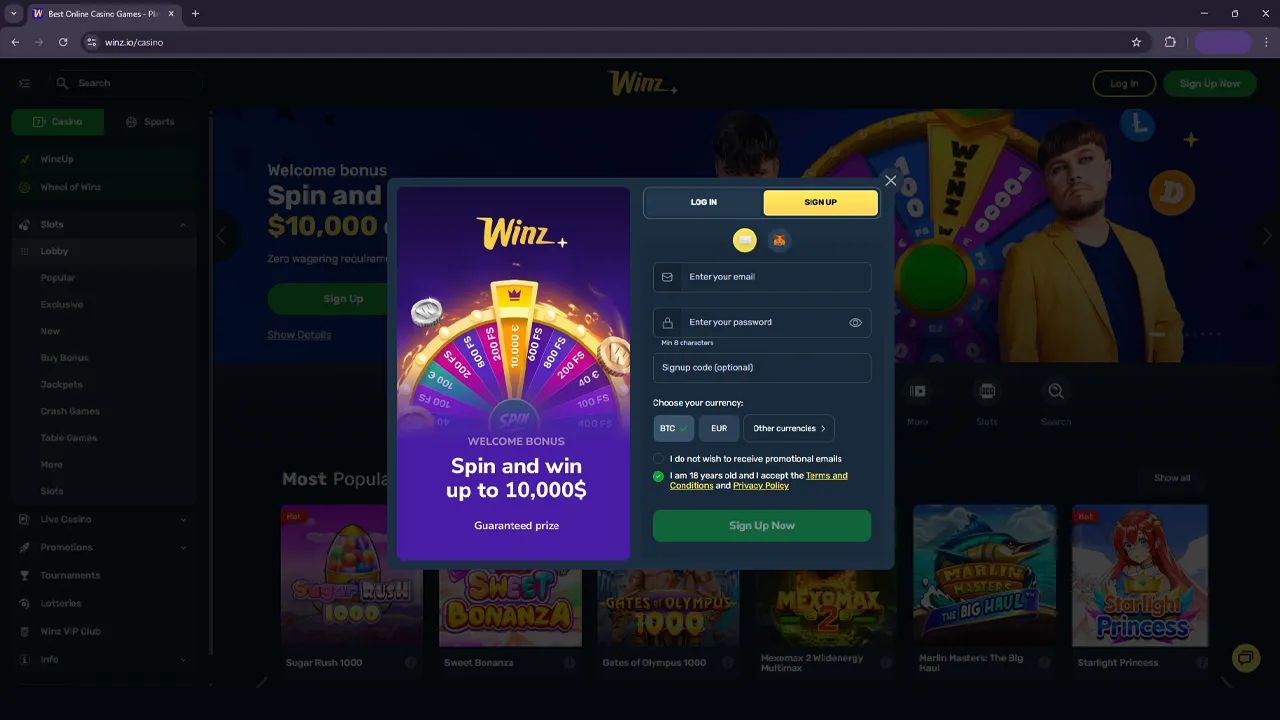Switch to the LOG IN tab

pyautogui.click(x=704, y=202)
